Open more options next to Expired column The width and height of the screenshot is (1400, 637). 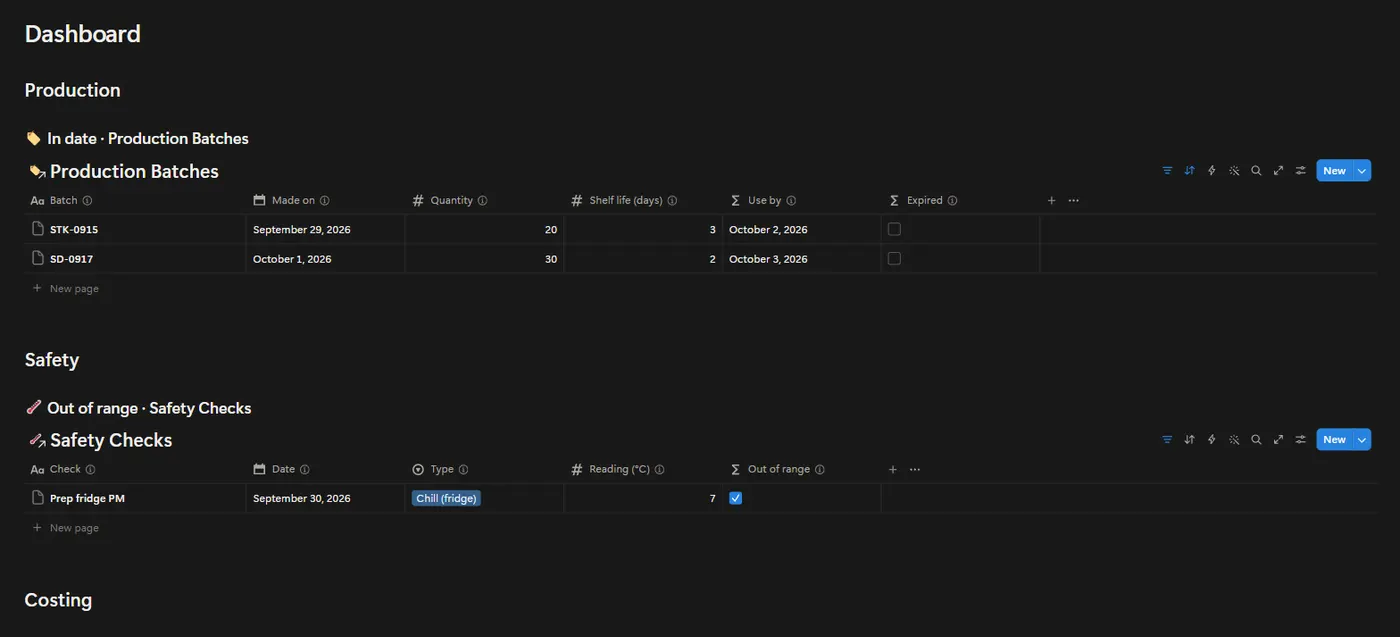[x=1073, y=200]
